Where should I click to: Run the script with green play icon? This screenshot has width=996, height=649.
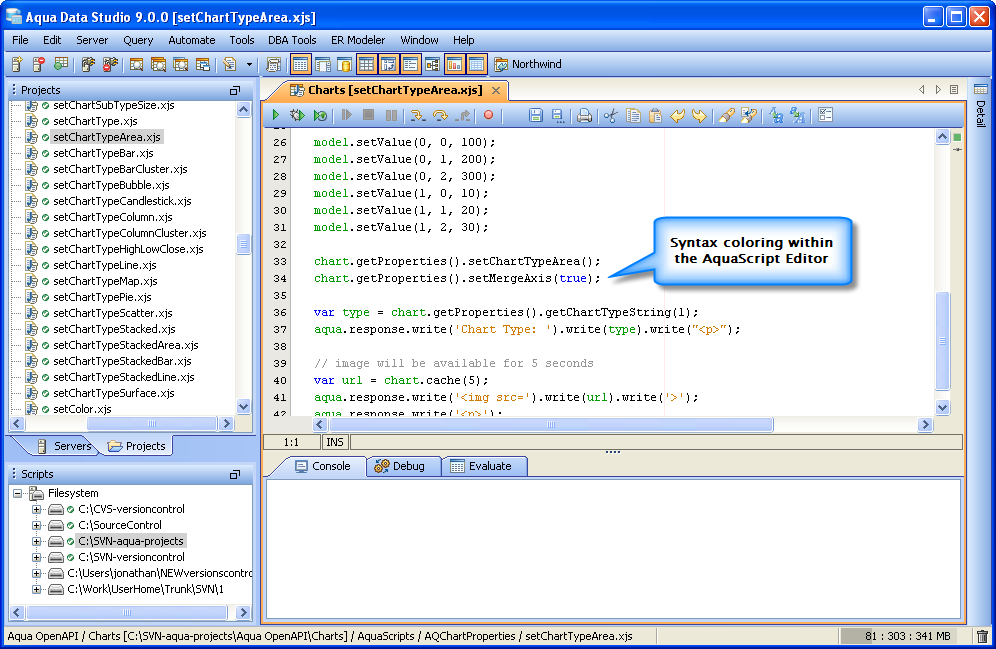276,116
